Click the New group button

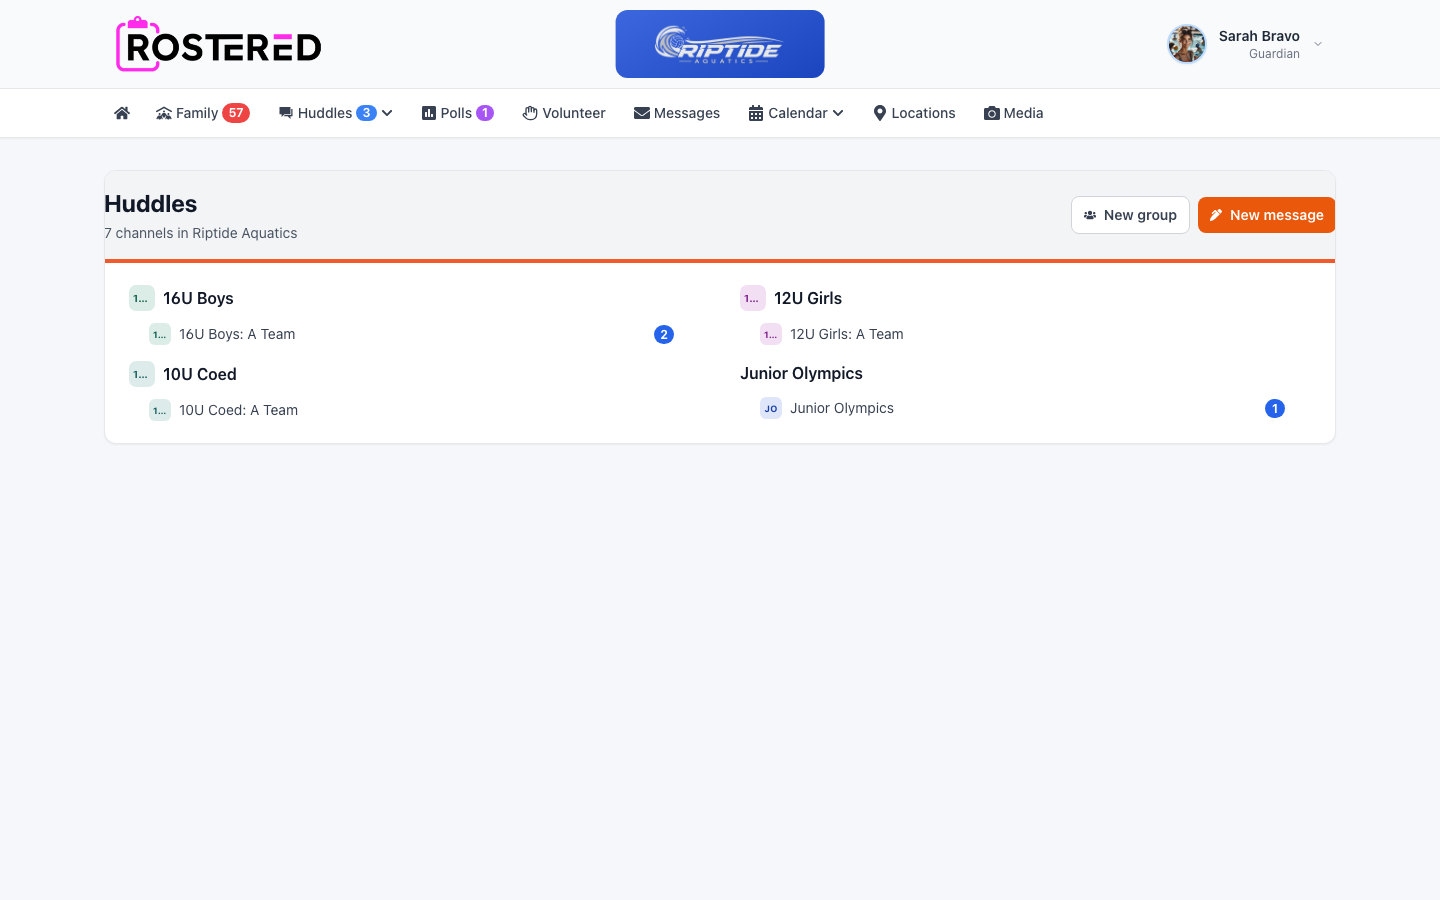coord(1130,215)
